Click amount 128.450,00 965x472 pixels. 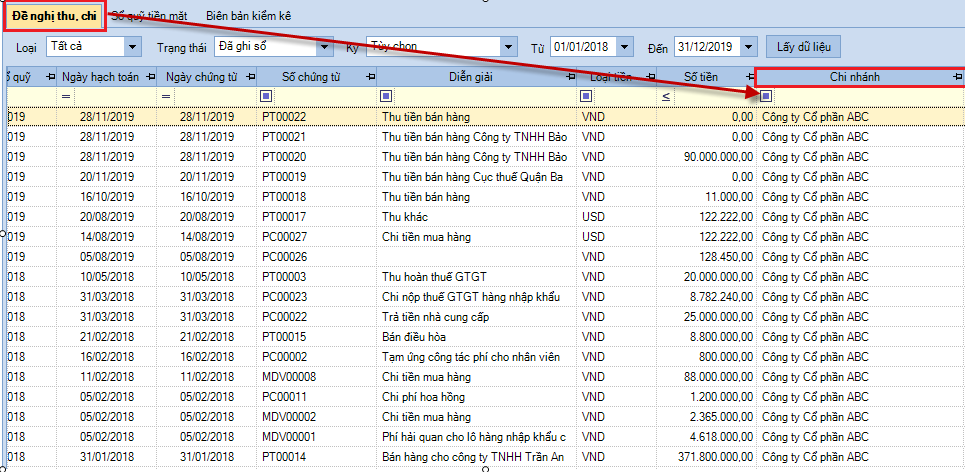pyautogui.click(x=726, y=257)
